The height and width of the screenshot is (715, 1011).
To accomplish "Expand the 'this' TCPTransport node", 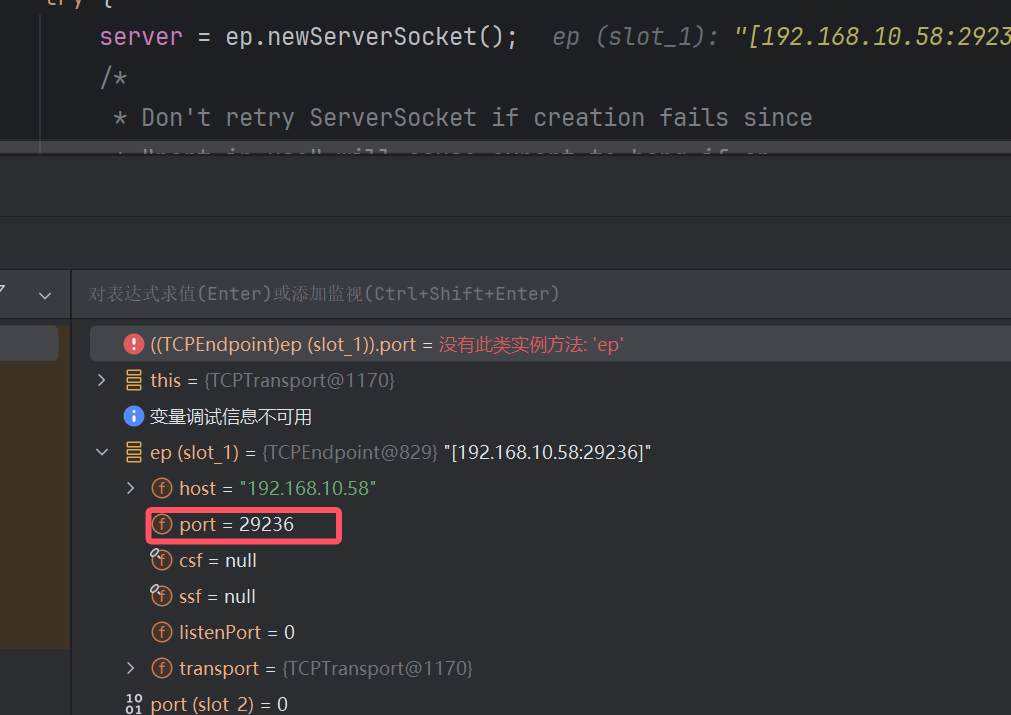I will pos(101,380).
